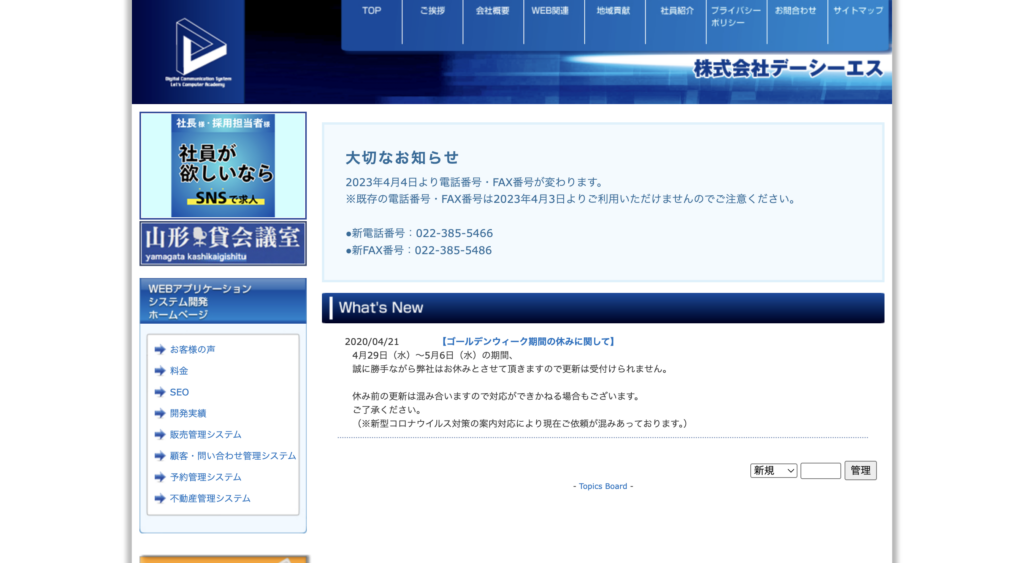Click the DCS company logo
Screen dimensions: 1024x563
tap(199, 50)
